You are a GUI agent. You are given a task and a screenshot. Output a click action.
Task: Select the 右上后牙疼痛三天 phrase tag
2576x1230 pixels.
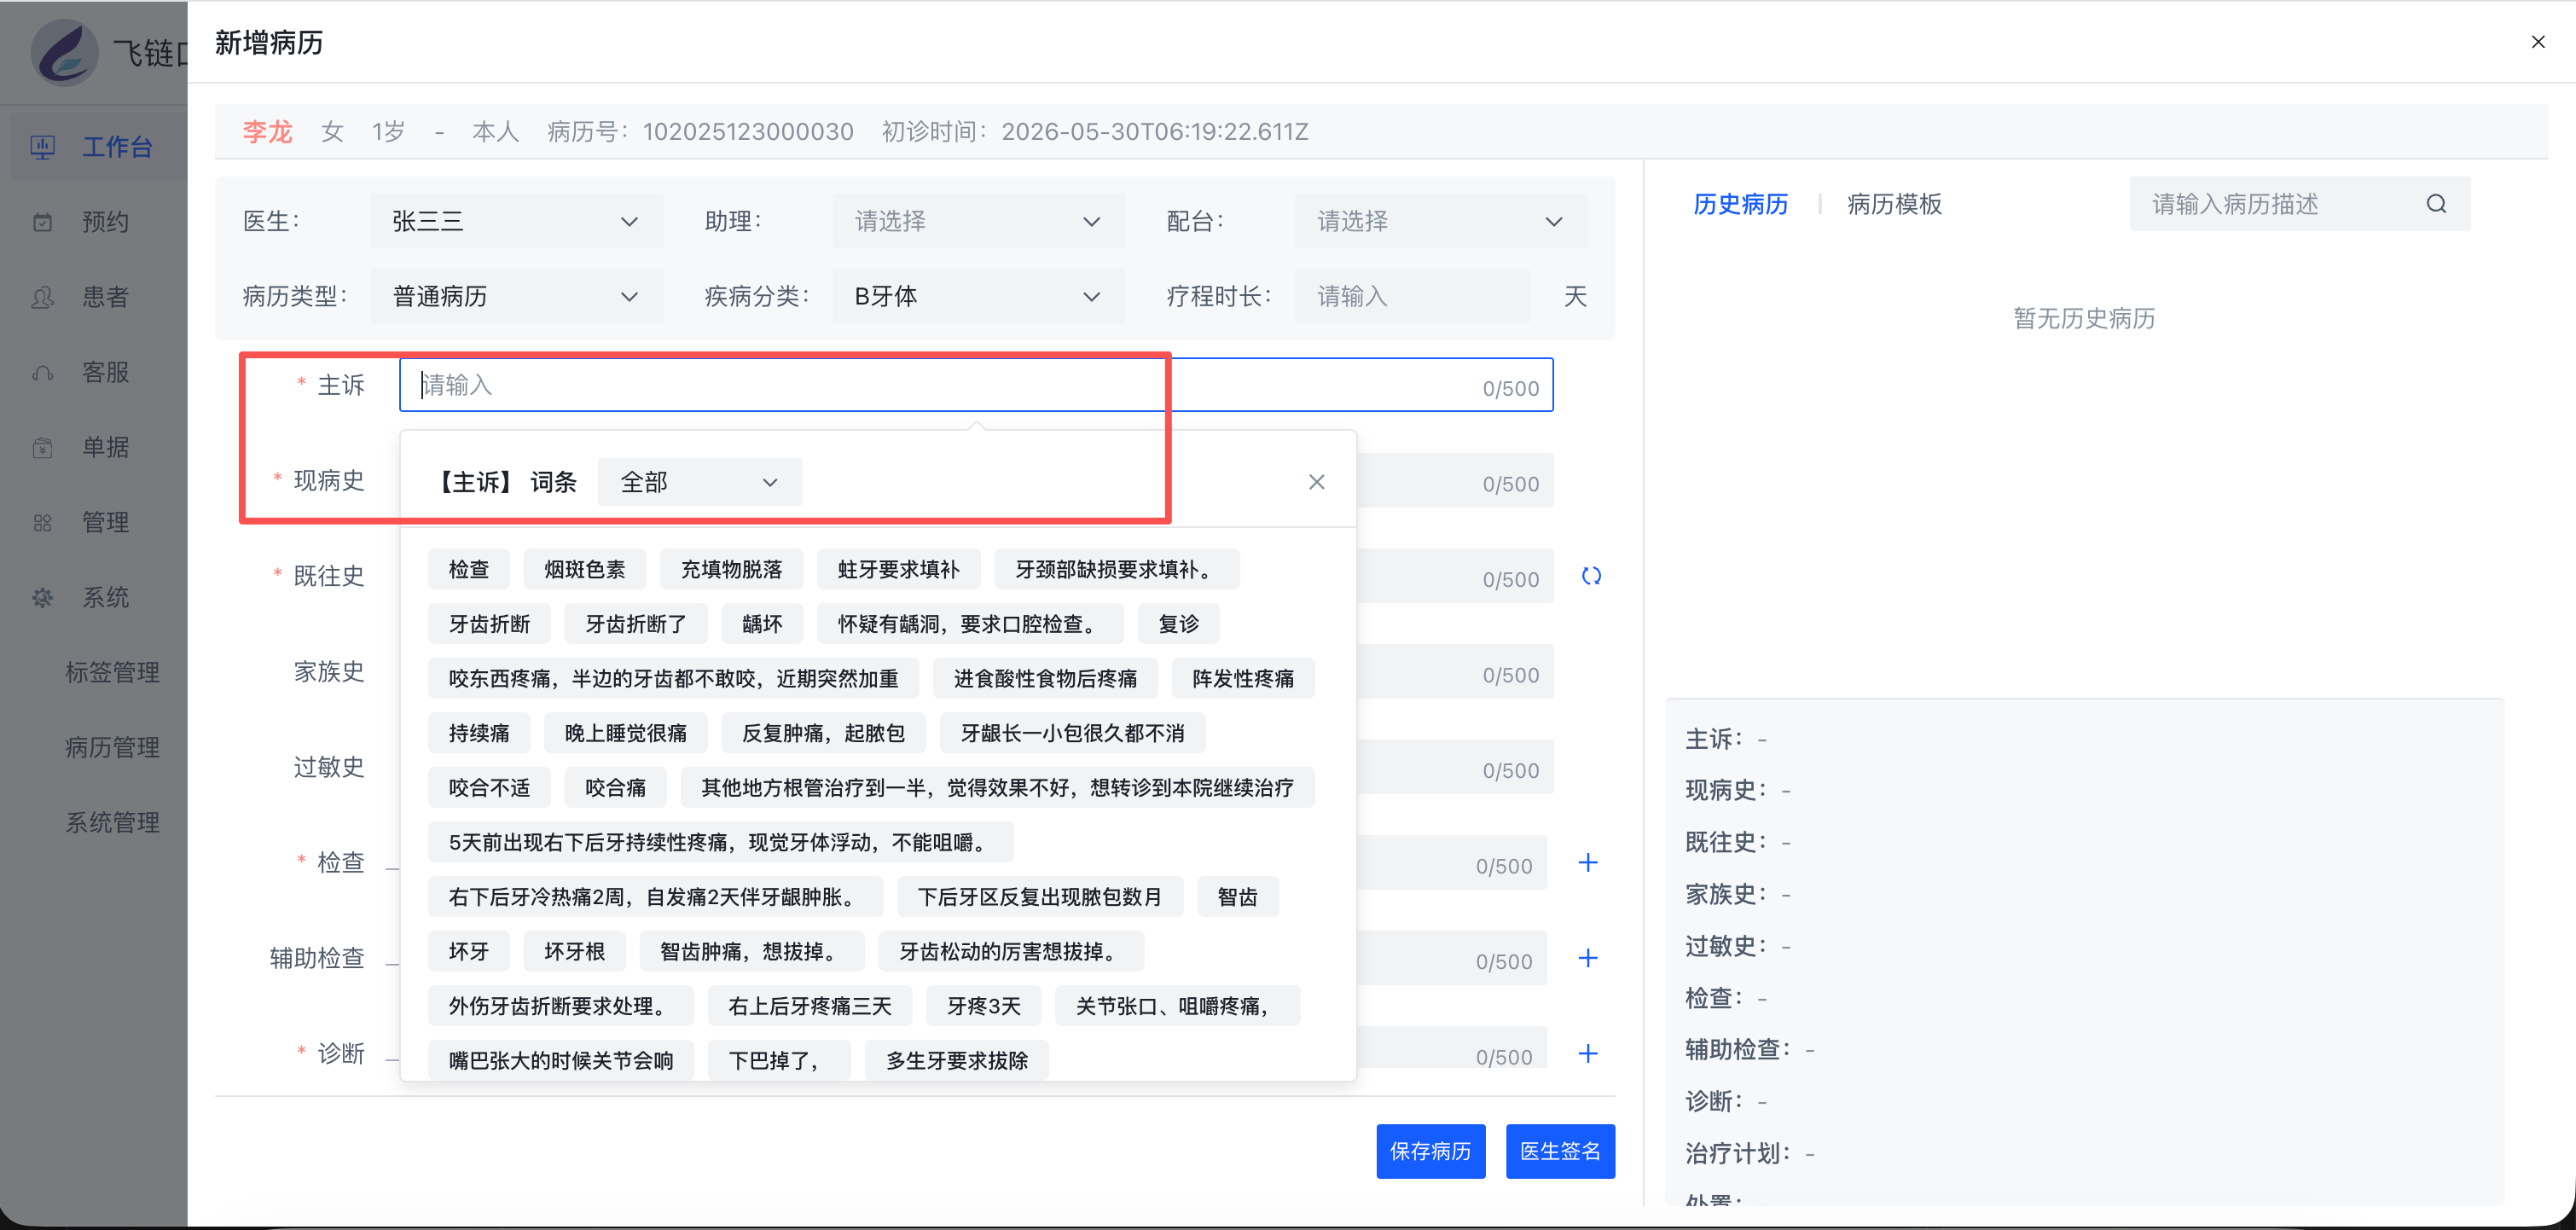[x=810, y=1006]
